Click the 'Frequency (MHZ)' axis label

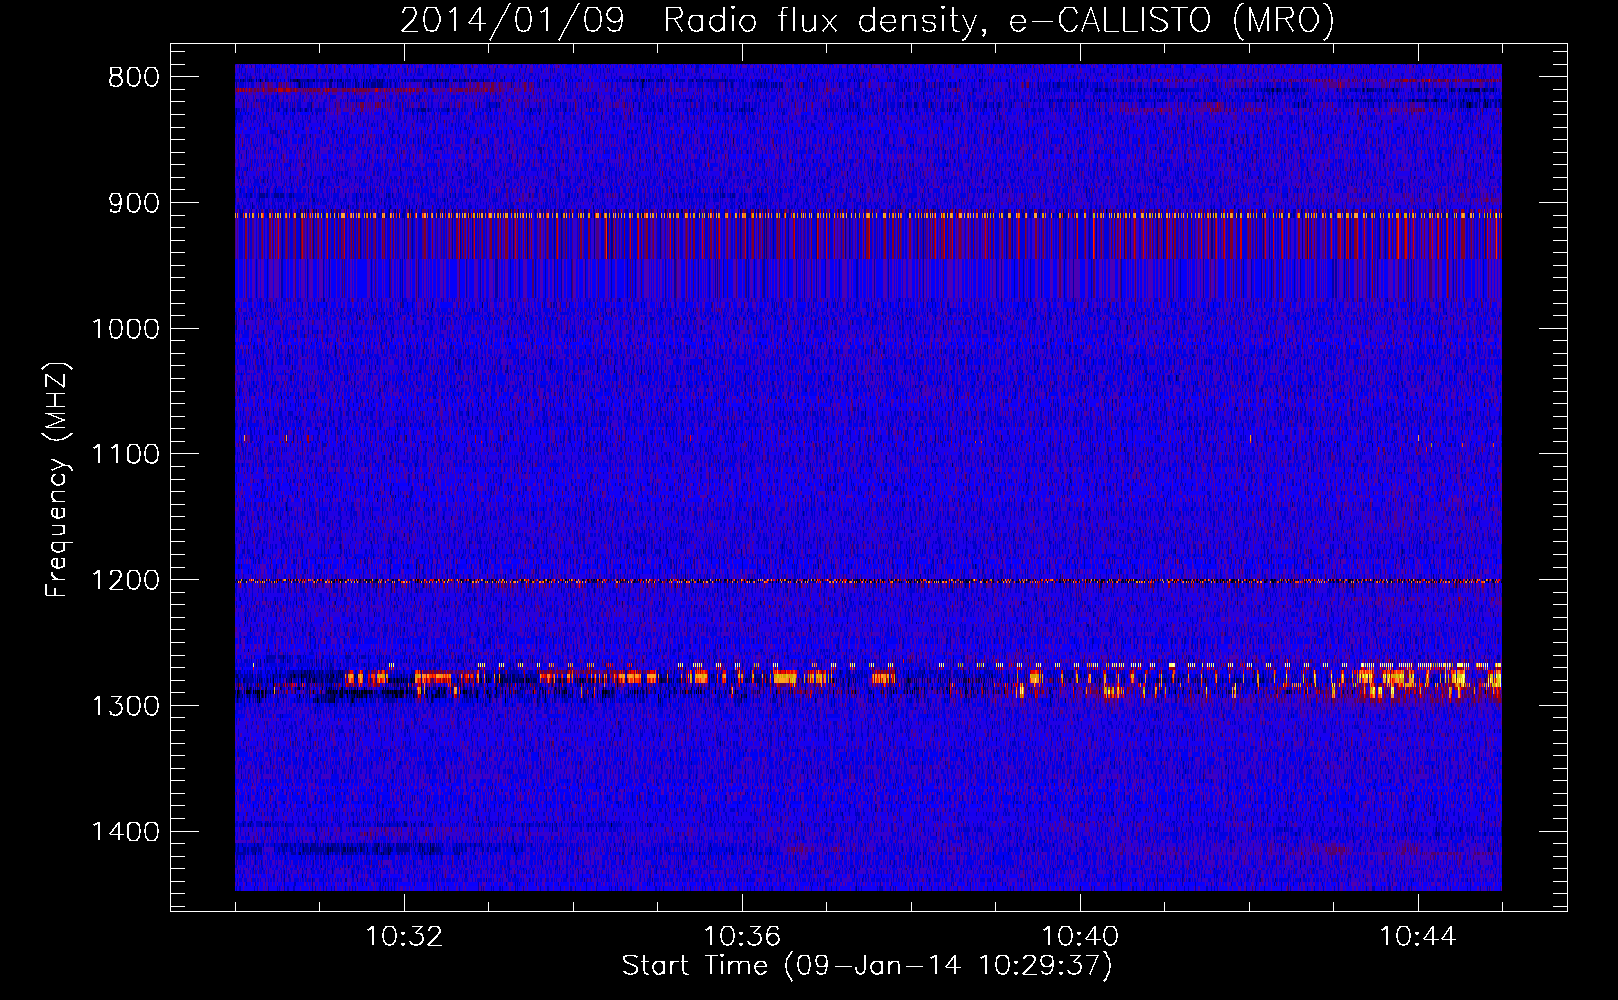[57, 480]
